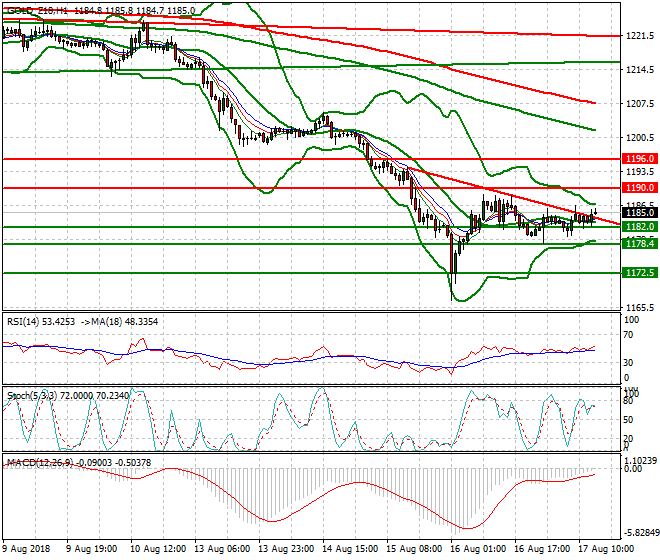
Task: Click the 15 Aug 08:00 time label
Action: click(x=414, y=549)
